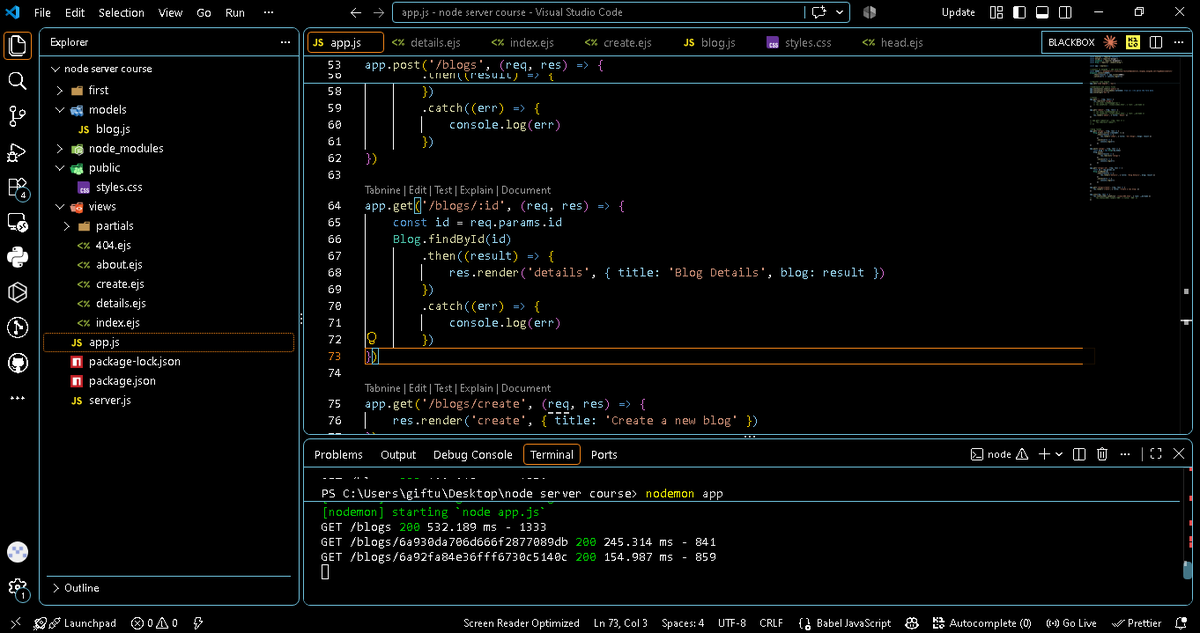Open the Copilot chat icon in title bar
Image resolution: width=1200 pixels, height=633 pixels.
pyautogui.click(x=820, y=12)
